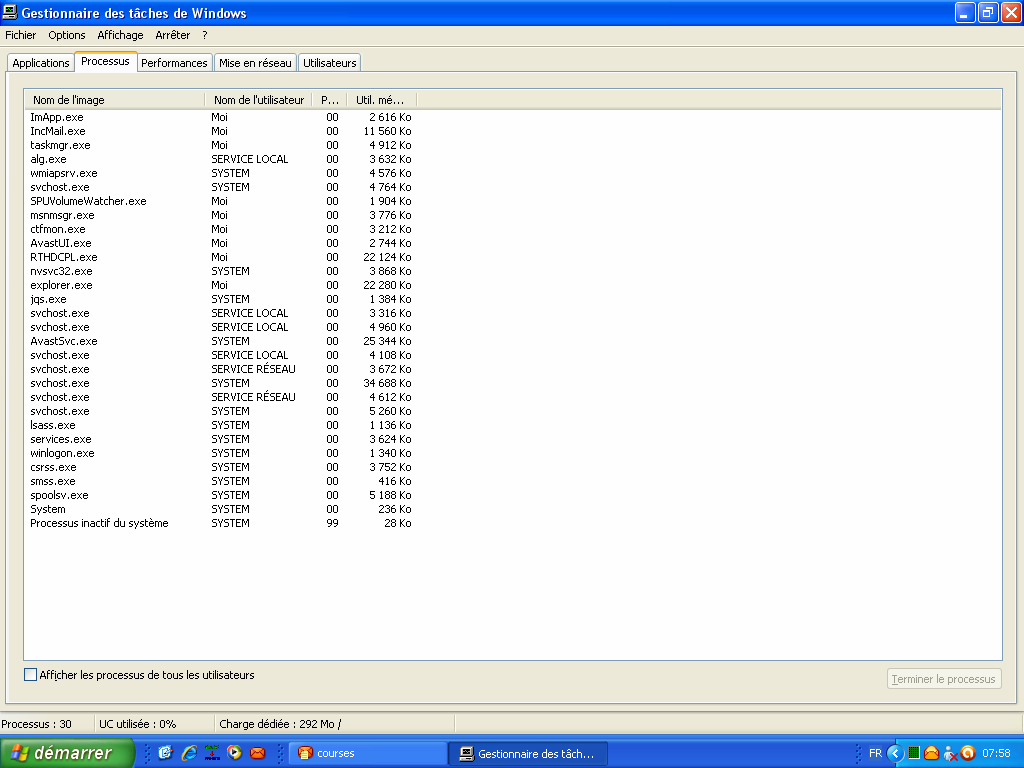The width and height of the screenshot is (1024, 768).
Task: Select the nvsvc32.exe process row
Action: [221, 271]
